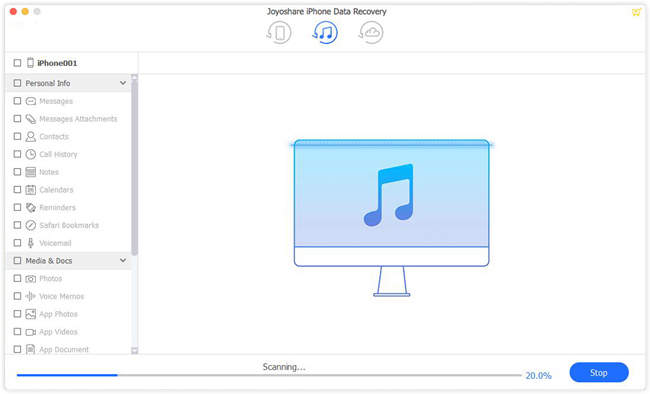Image resolution: width=650 pixels, height=394 pixels.
Task: Click the App Document page icon
Action: pos(31,350)
